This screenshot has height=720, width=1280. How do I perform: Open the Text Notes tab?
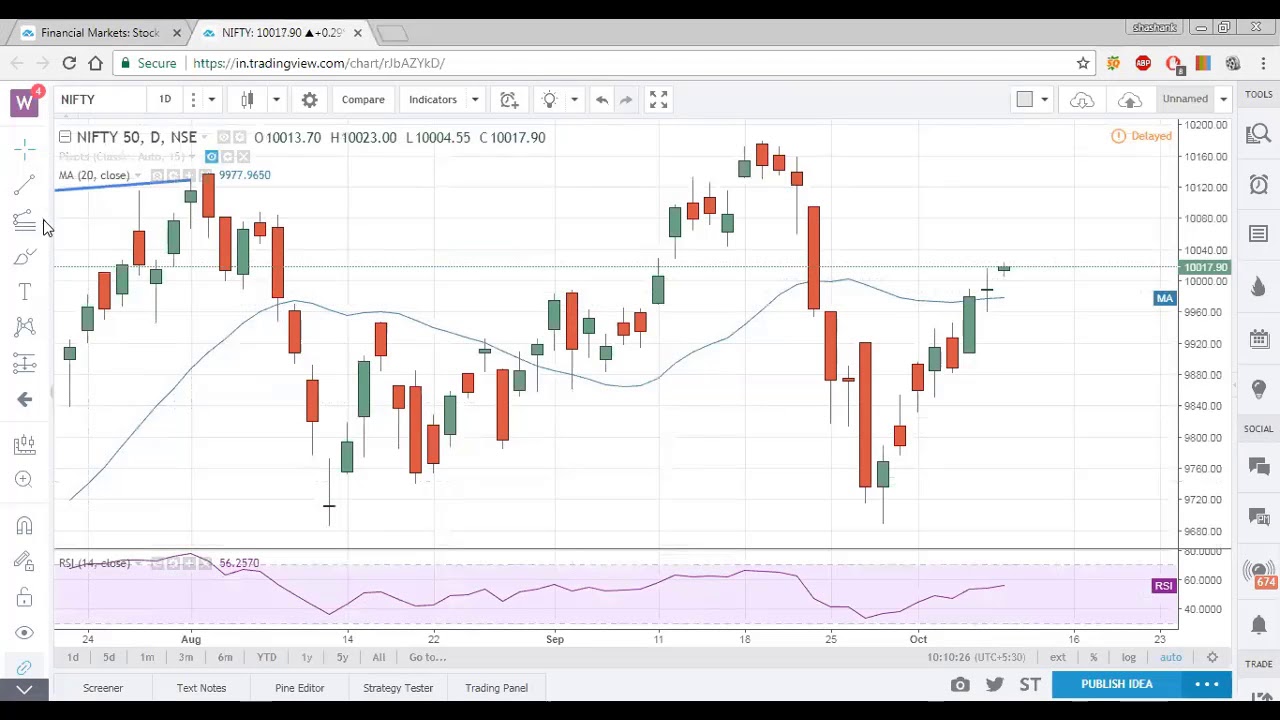201,688
